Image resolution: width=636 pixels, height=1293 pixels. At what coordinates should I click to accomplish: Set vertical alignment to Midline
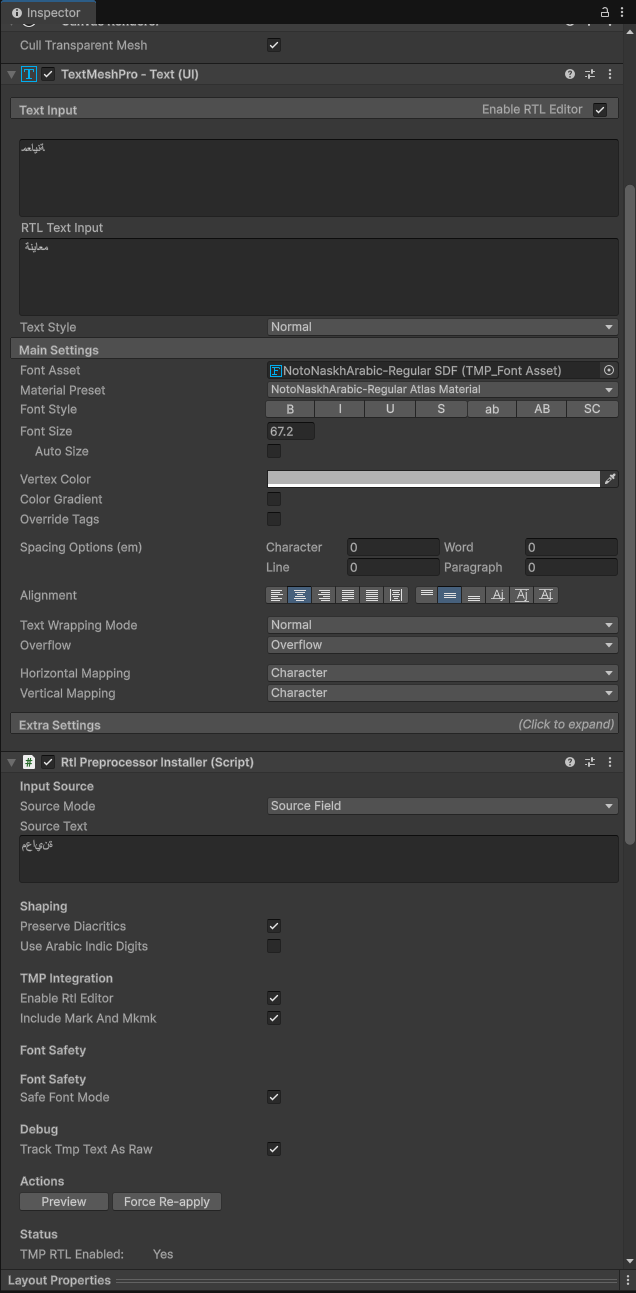click(522, 595)
